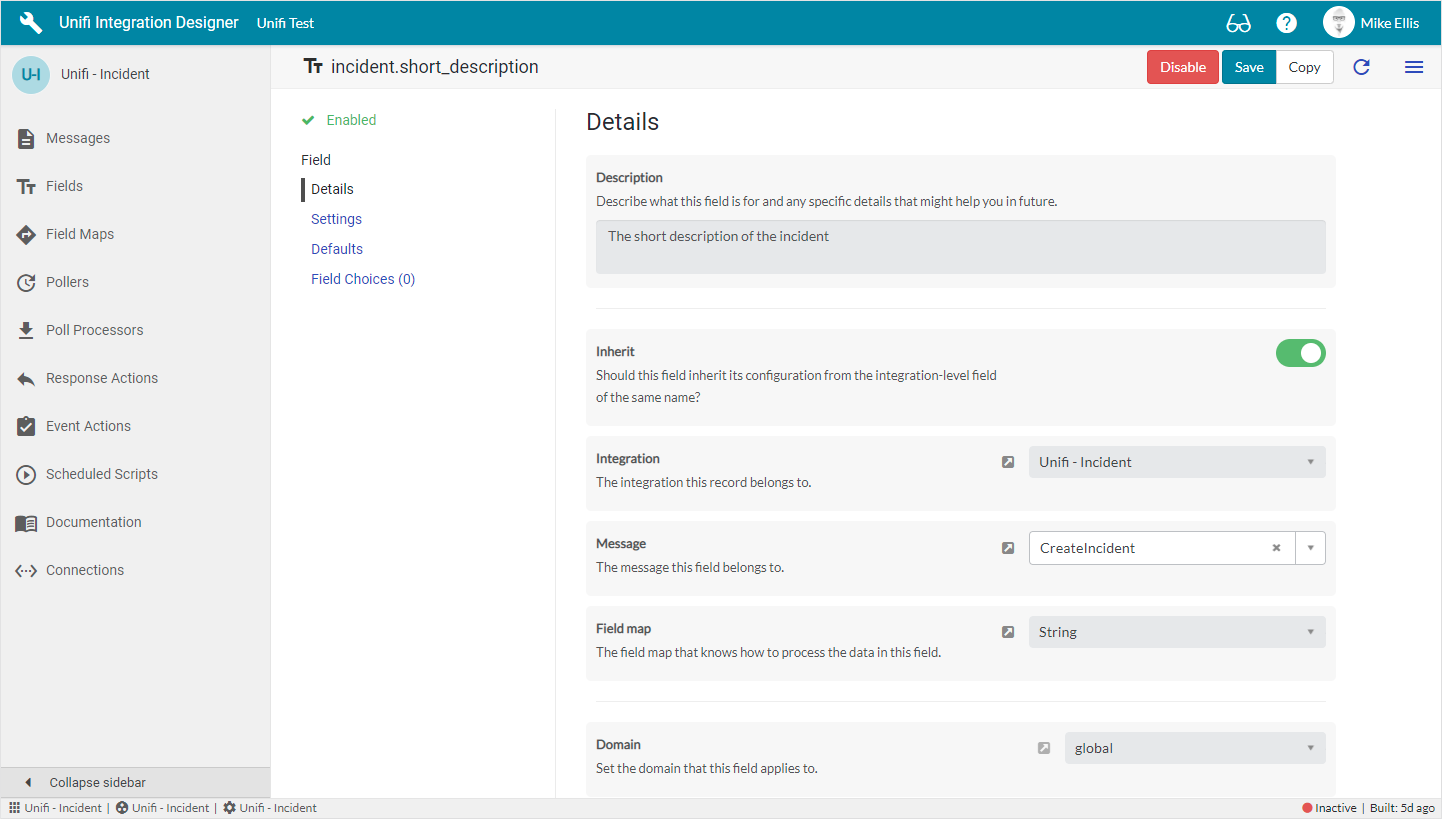Screen dimensions: 1442x819
Task: Open the Domain global dropdown
Action: click(x=1194, y=748)
